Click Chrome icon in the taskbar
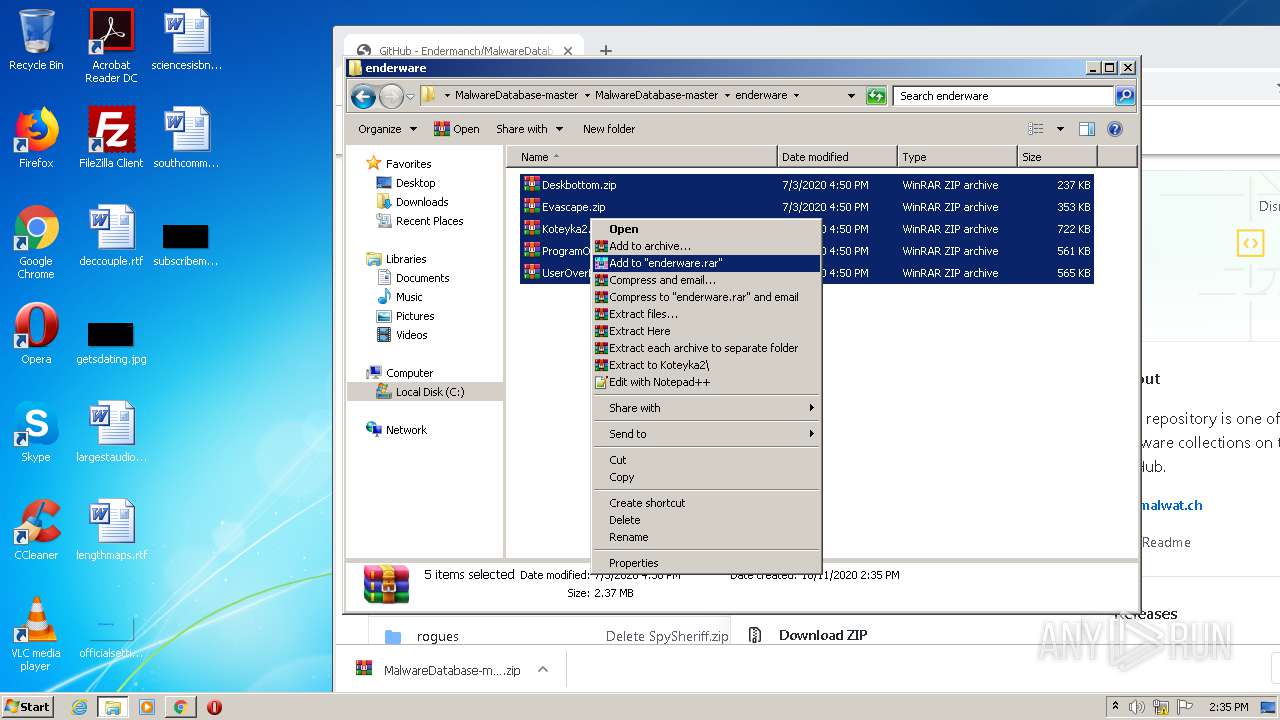The image size is (1280, 720). tap(180, 707)
